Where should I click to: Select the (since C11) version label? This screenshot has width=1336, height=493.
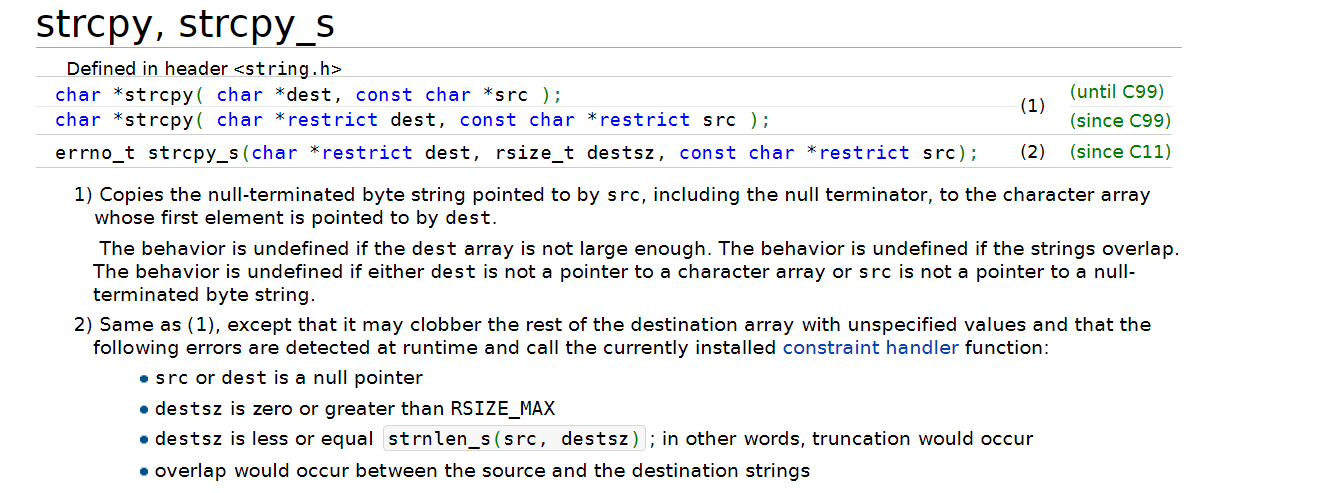pyautogui.click(x=1120, y=152)
